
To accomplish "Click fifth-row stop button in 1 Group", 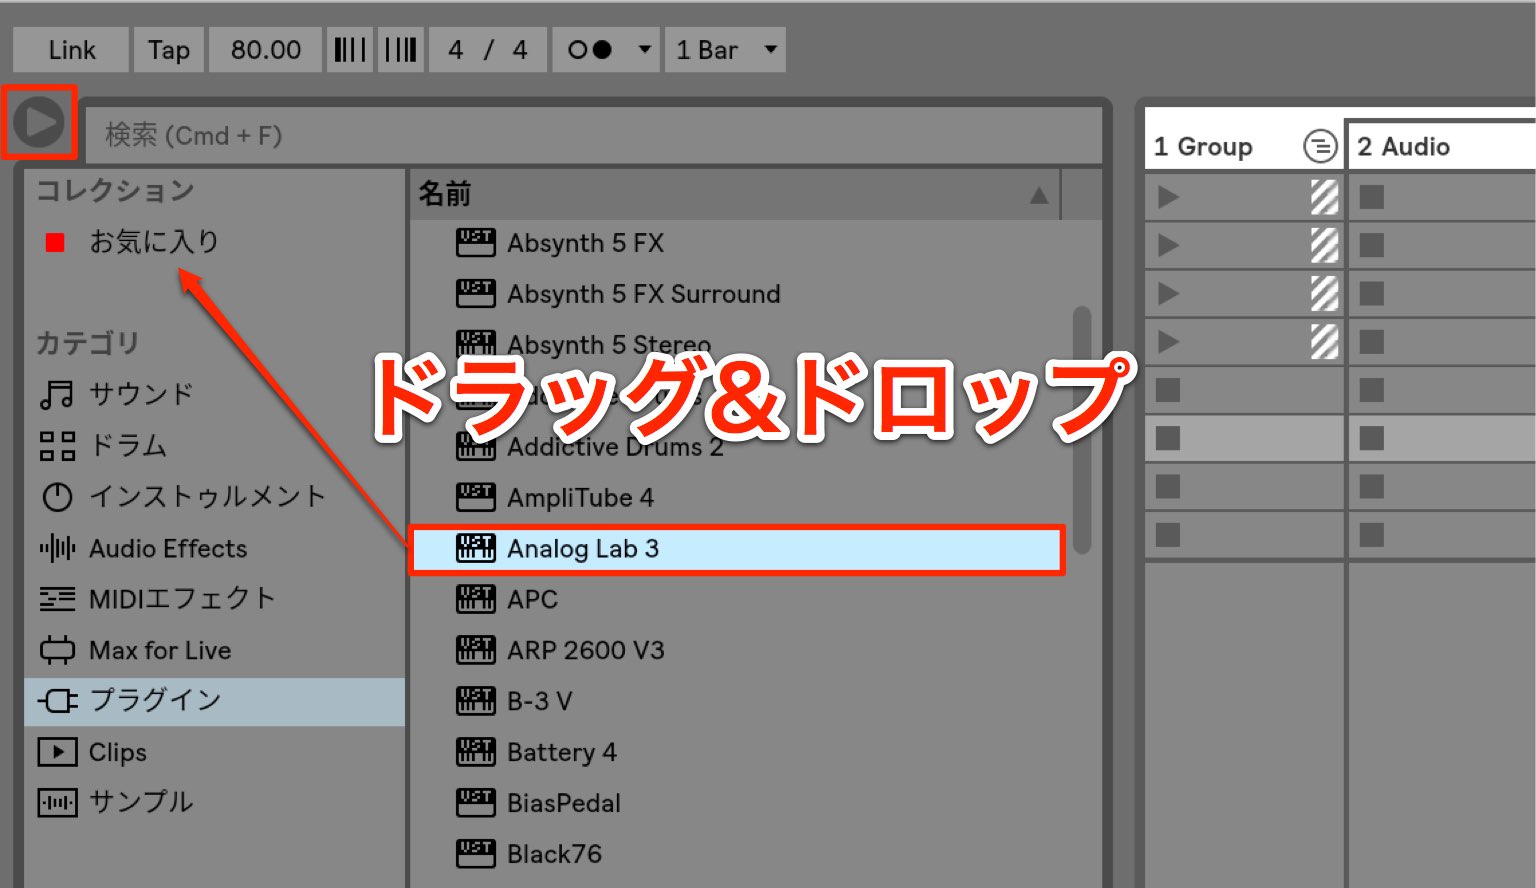I will pyautogui.click(x=1168, y=390).
